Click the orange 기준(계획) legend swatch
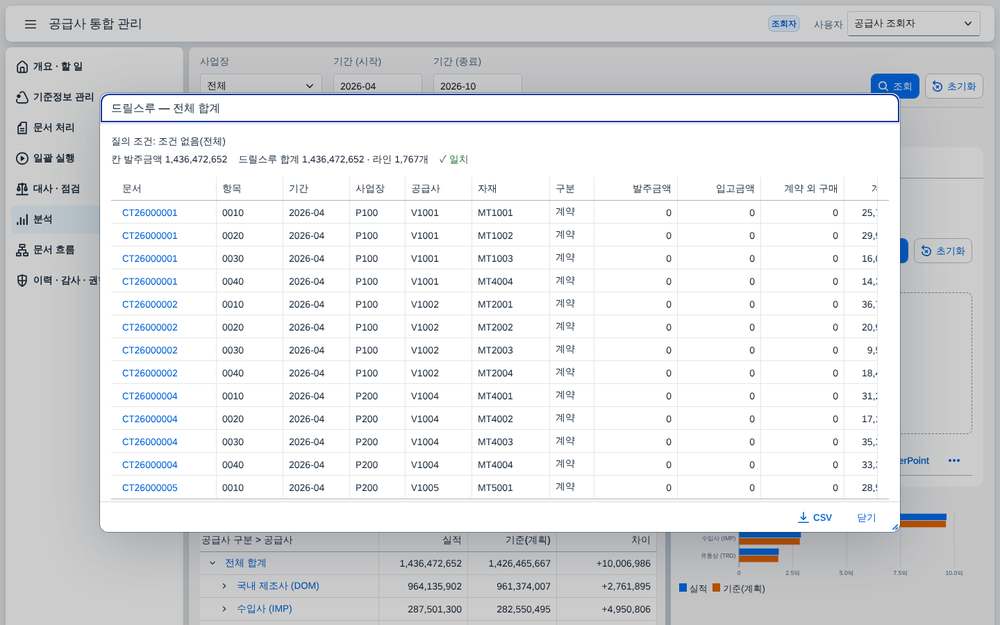 point(716,588)
